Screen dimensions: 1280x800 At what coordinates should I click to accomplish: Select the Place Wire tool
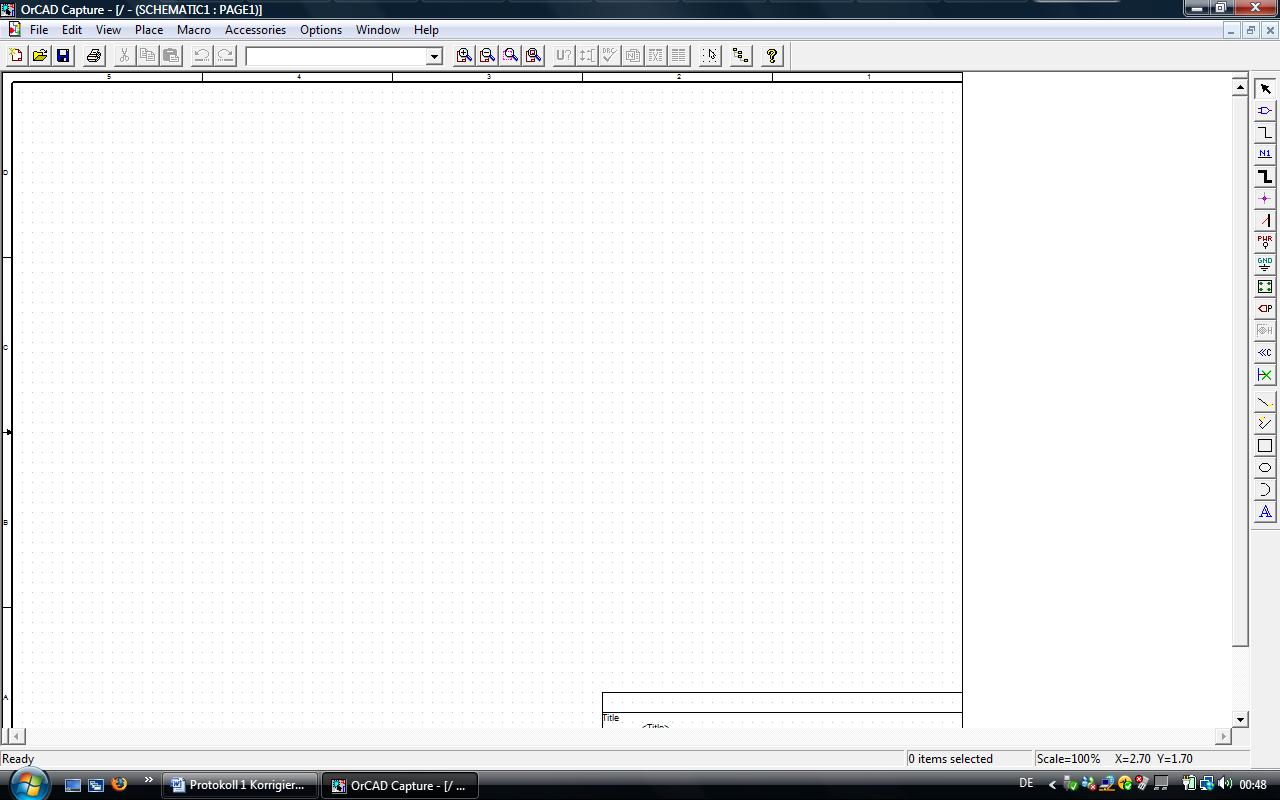click(1265, 133)
